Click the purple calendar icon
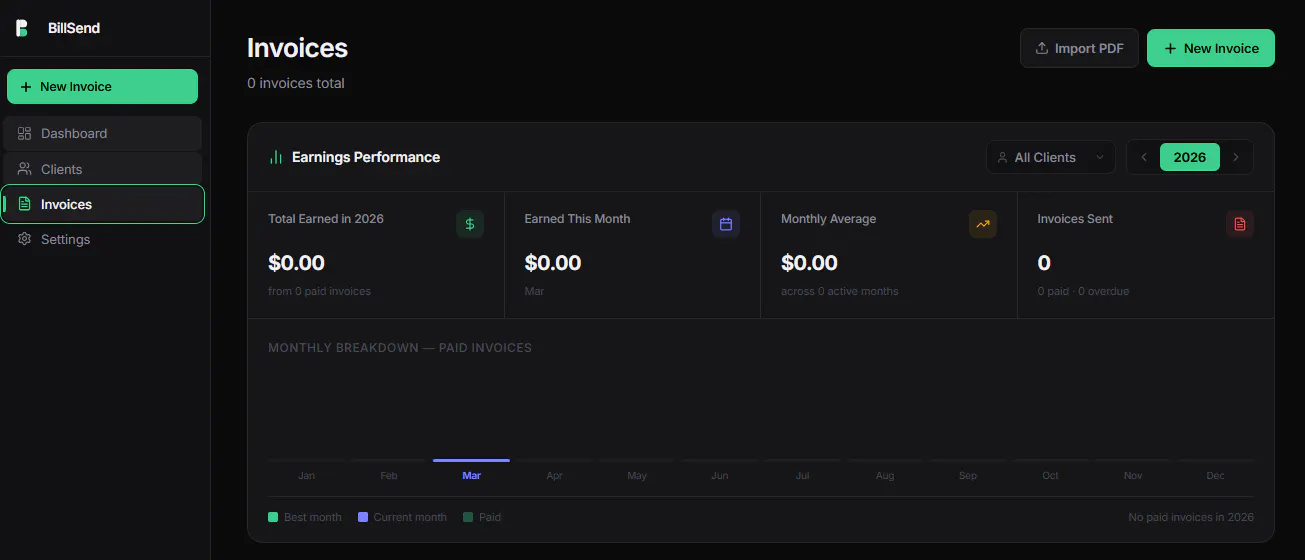1305x560 pixels. coord(726,224)
